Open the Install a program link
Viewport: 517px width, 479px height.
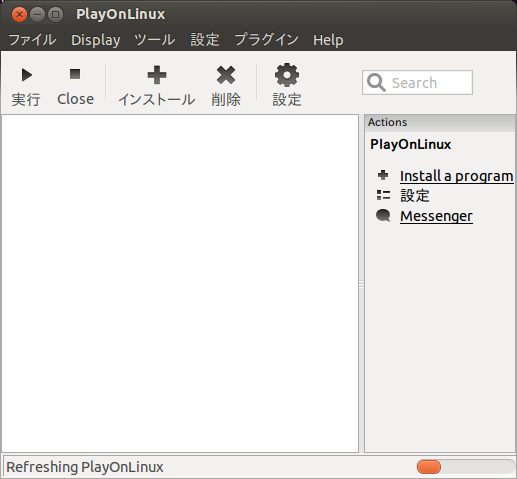[x=456, y=176]
